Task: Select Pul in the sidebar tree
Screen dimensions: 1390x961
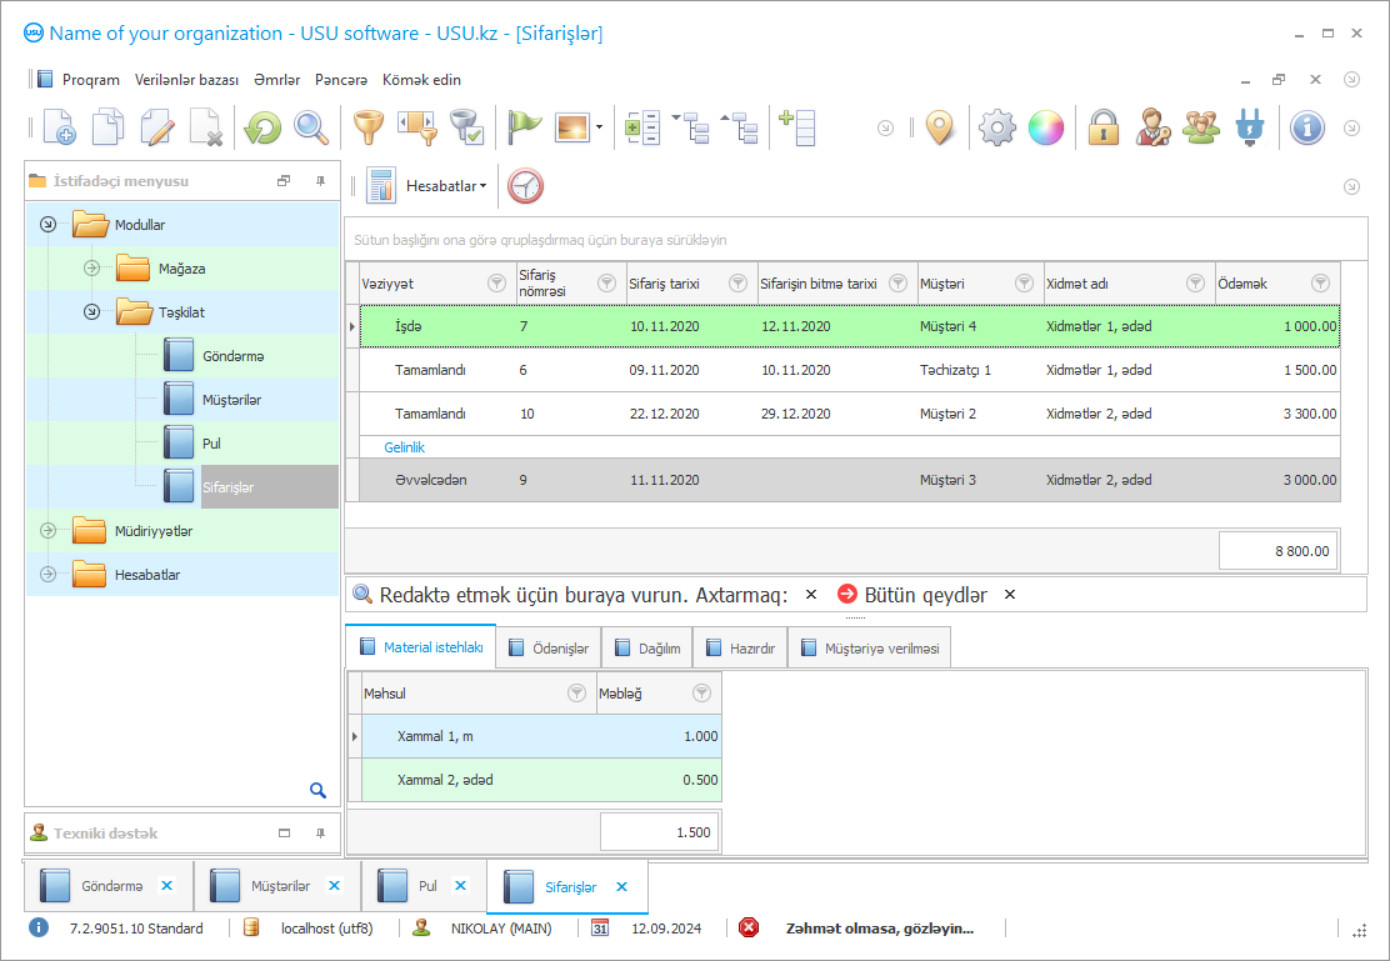Action: coord(212,444)
